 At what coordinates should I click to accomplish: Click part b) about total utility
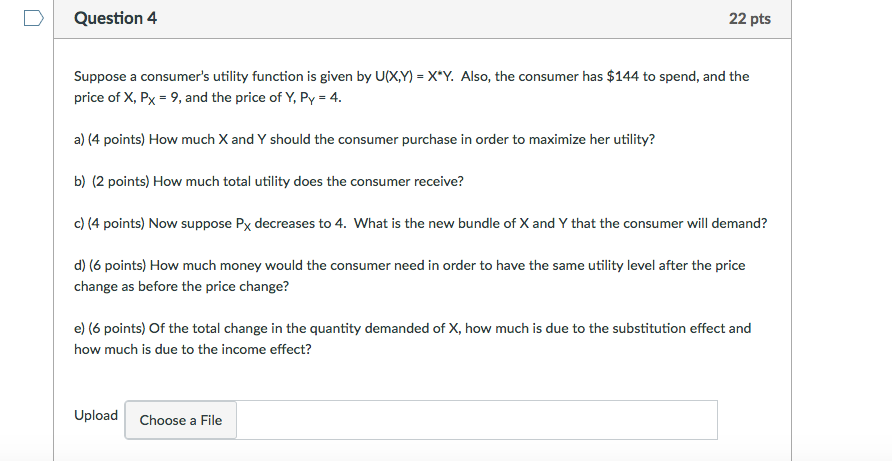coord(269,181)
